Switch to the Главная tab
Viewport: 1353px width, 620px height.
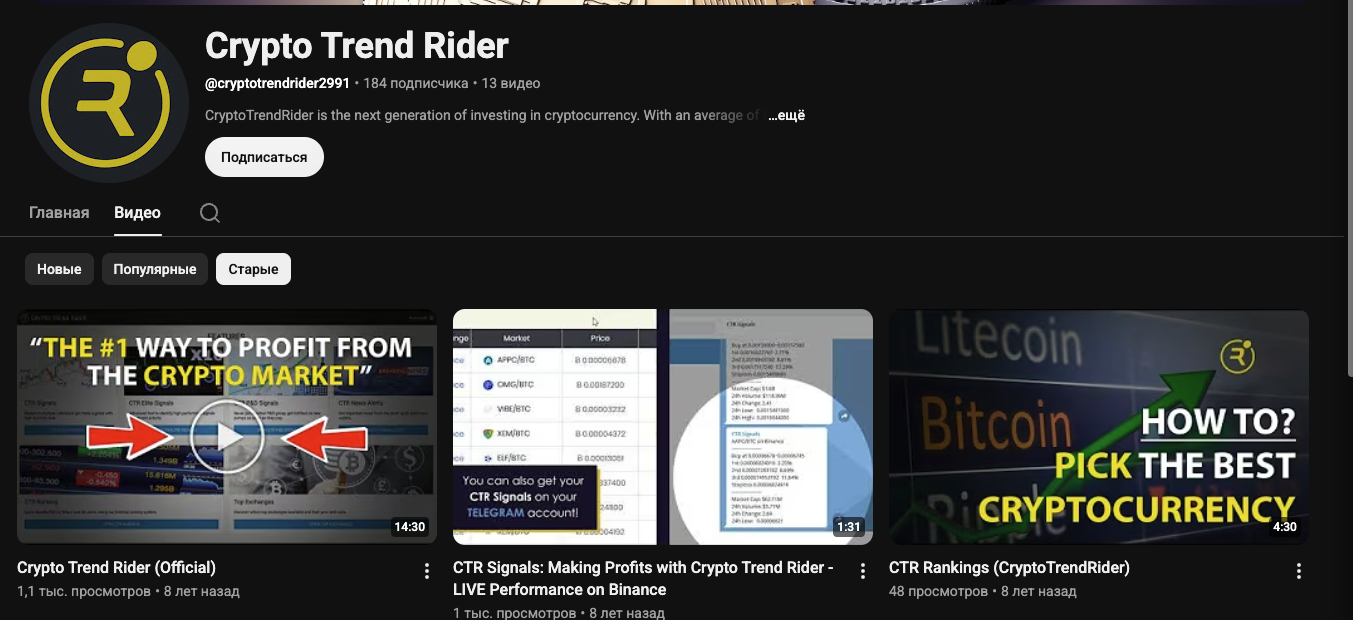pyautogui.click(x=59, y=213)
